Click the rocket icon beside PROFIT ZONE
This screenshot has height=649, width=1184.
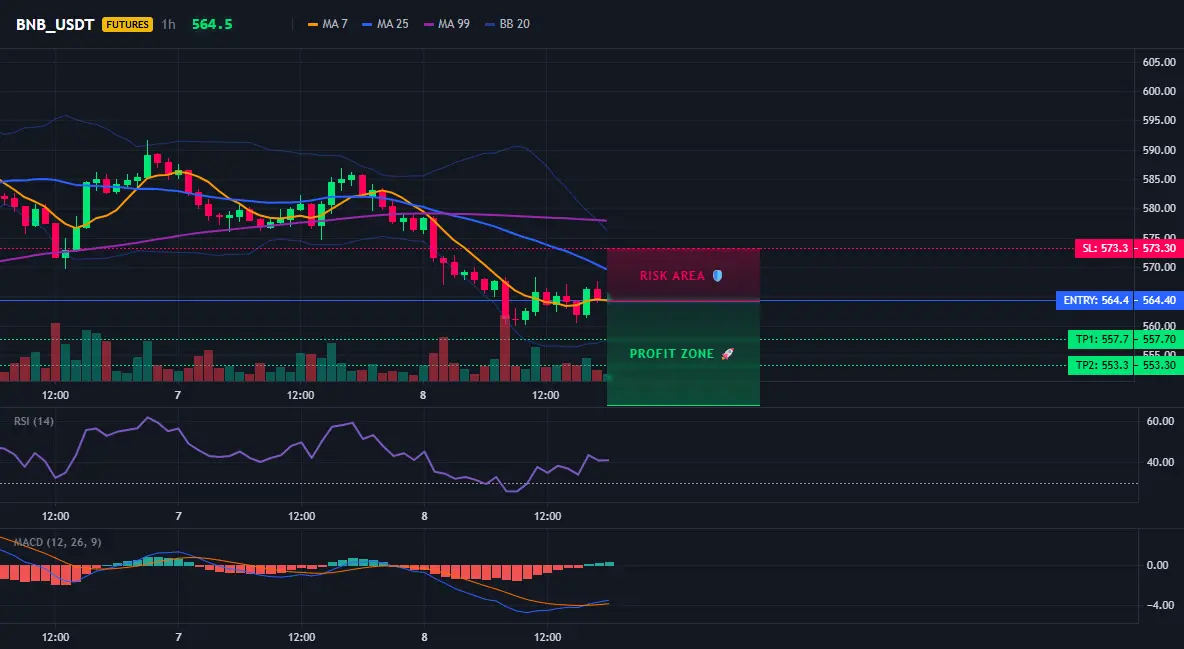click(x=727, y=354)
